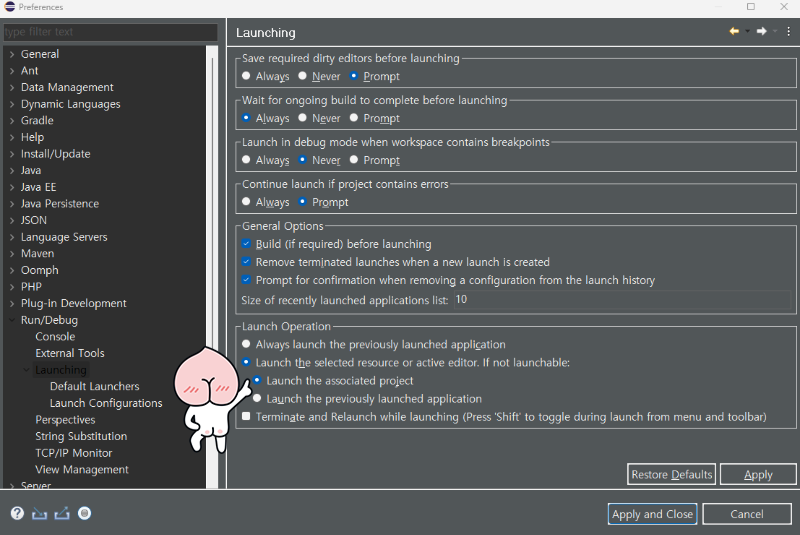800x535 pixels.
Task: Open the three-dot view menu
Action: [x=788, y=32]
